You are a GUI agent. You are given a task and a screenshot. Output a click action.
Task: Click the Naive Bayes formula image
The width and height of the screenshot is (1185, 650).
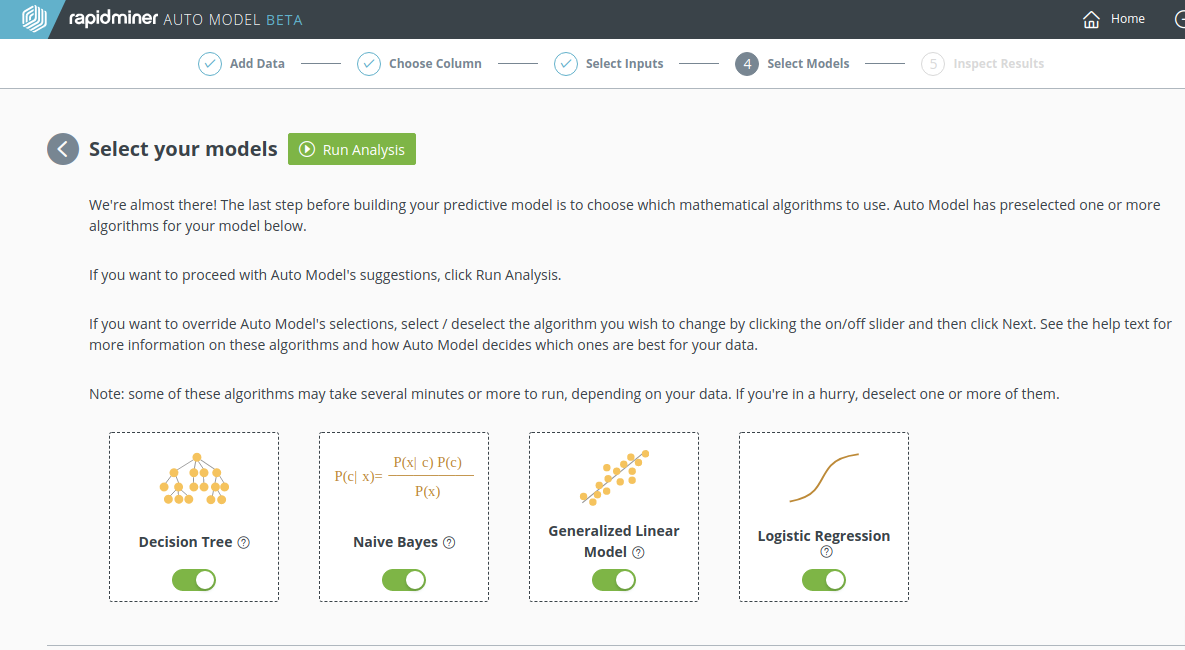pos(404,477)
